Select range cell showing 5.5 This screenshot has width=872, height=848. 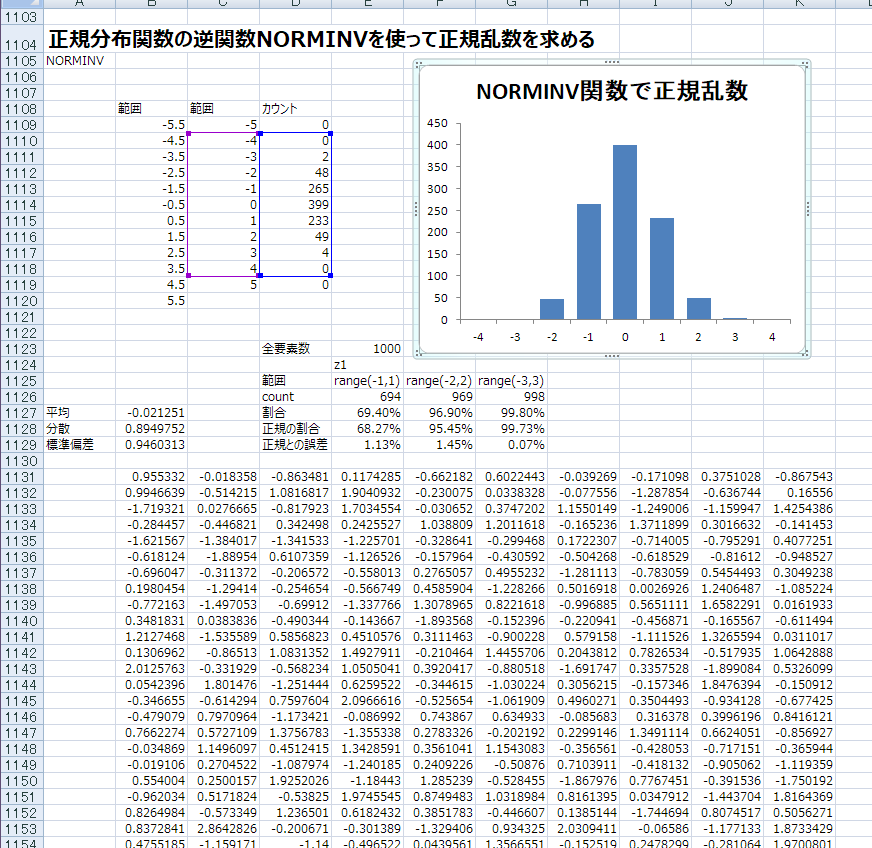coord(151,301)
